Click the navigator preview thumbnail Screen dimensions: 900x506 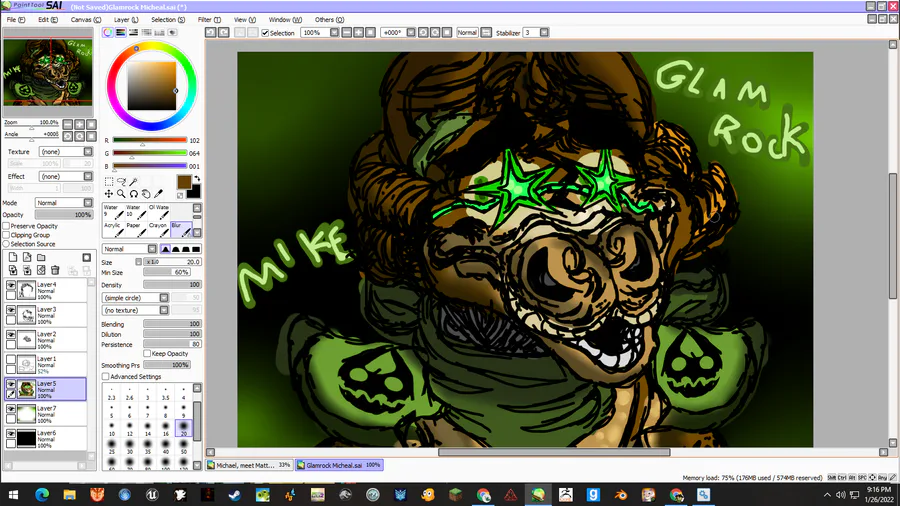[48, 72]
